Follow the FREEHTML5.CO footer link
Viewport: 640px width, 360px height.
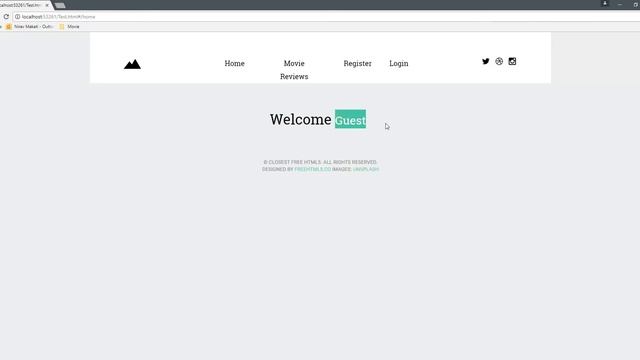(x=313, y=169)
